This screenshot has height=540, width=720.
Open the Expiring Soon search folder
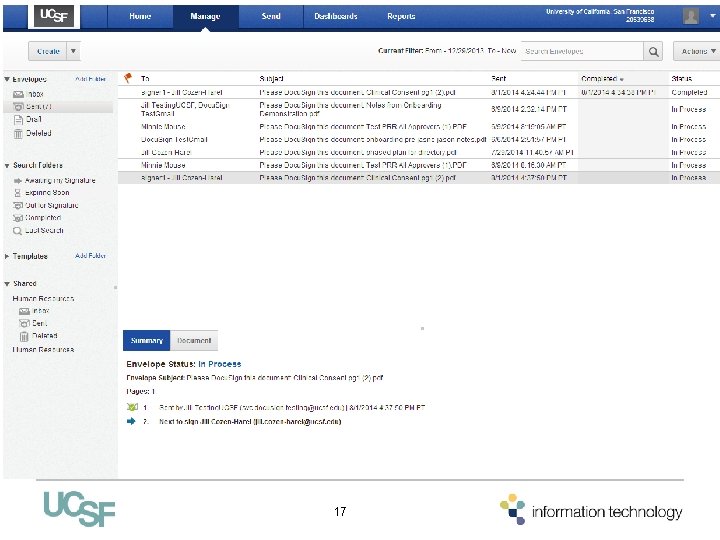pos(47,193)
